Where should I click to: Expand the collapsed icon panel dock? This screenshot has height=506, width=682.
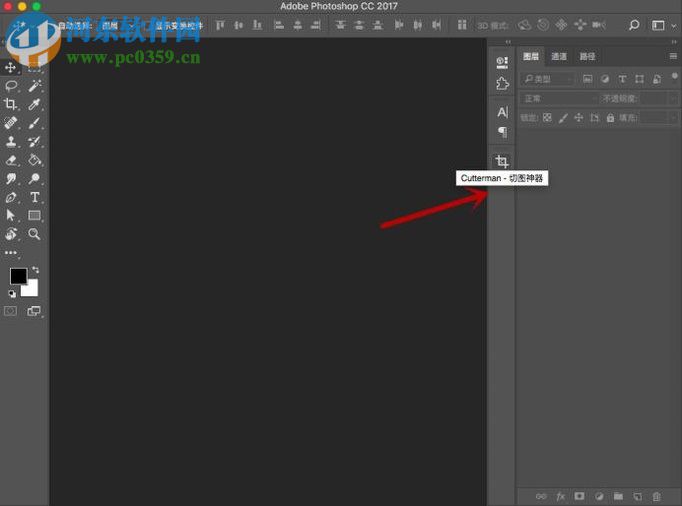(508, 42)
